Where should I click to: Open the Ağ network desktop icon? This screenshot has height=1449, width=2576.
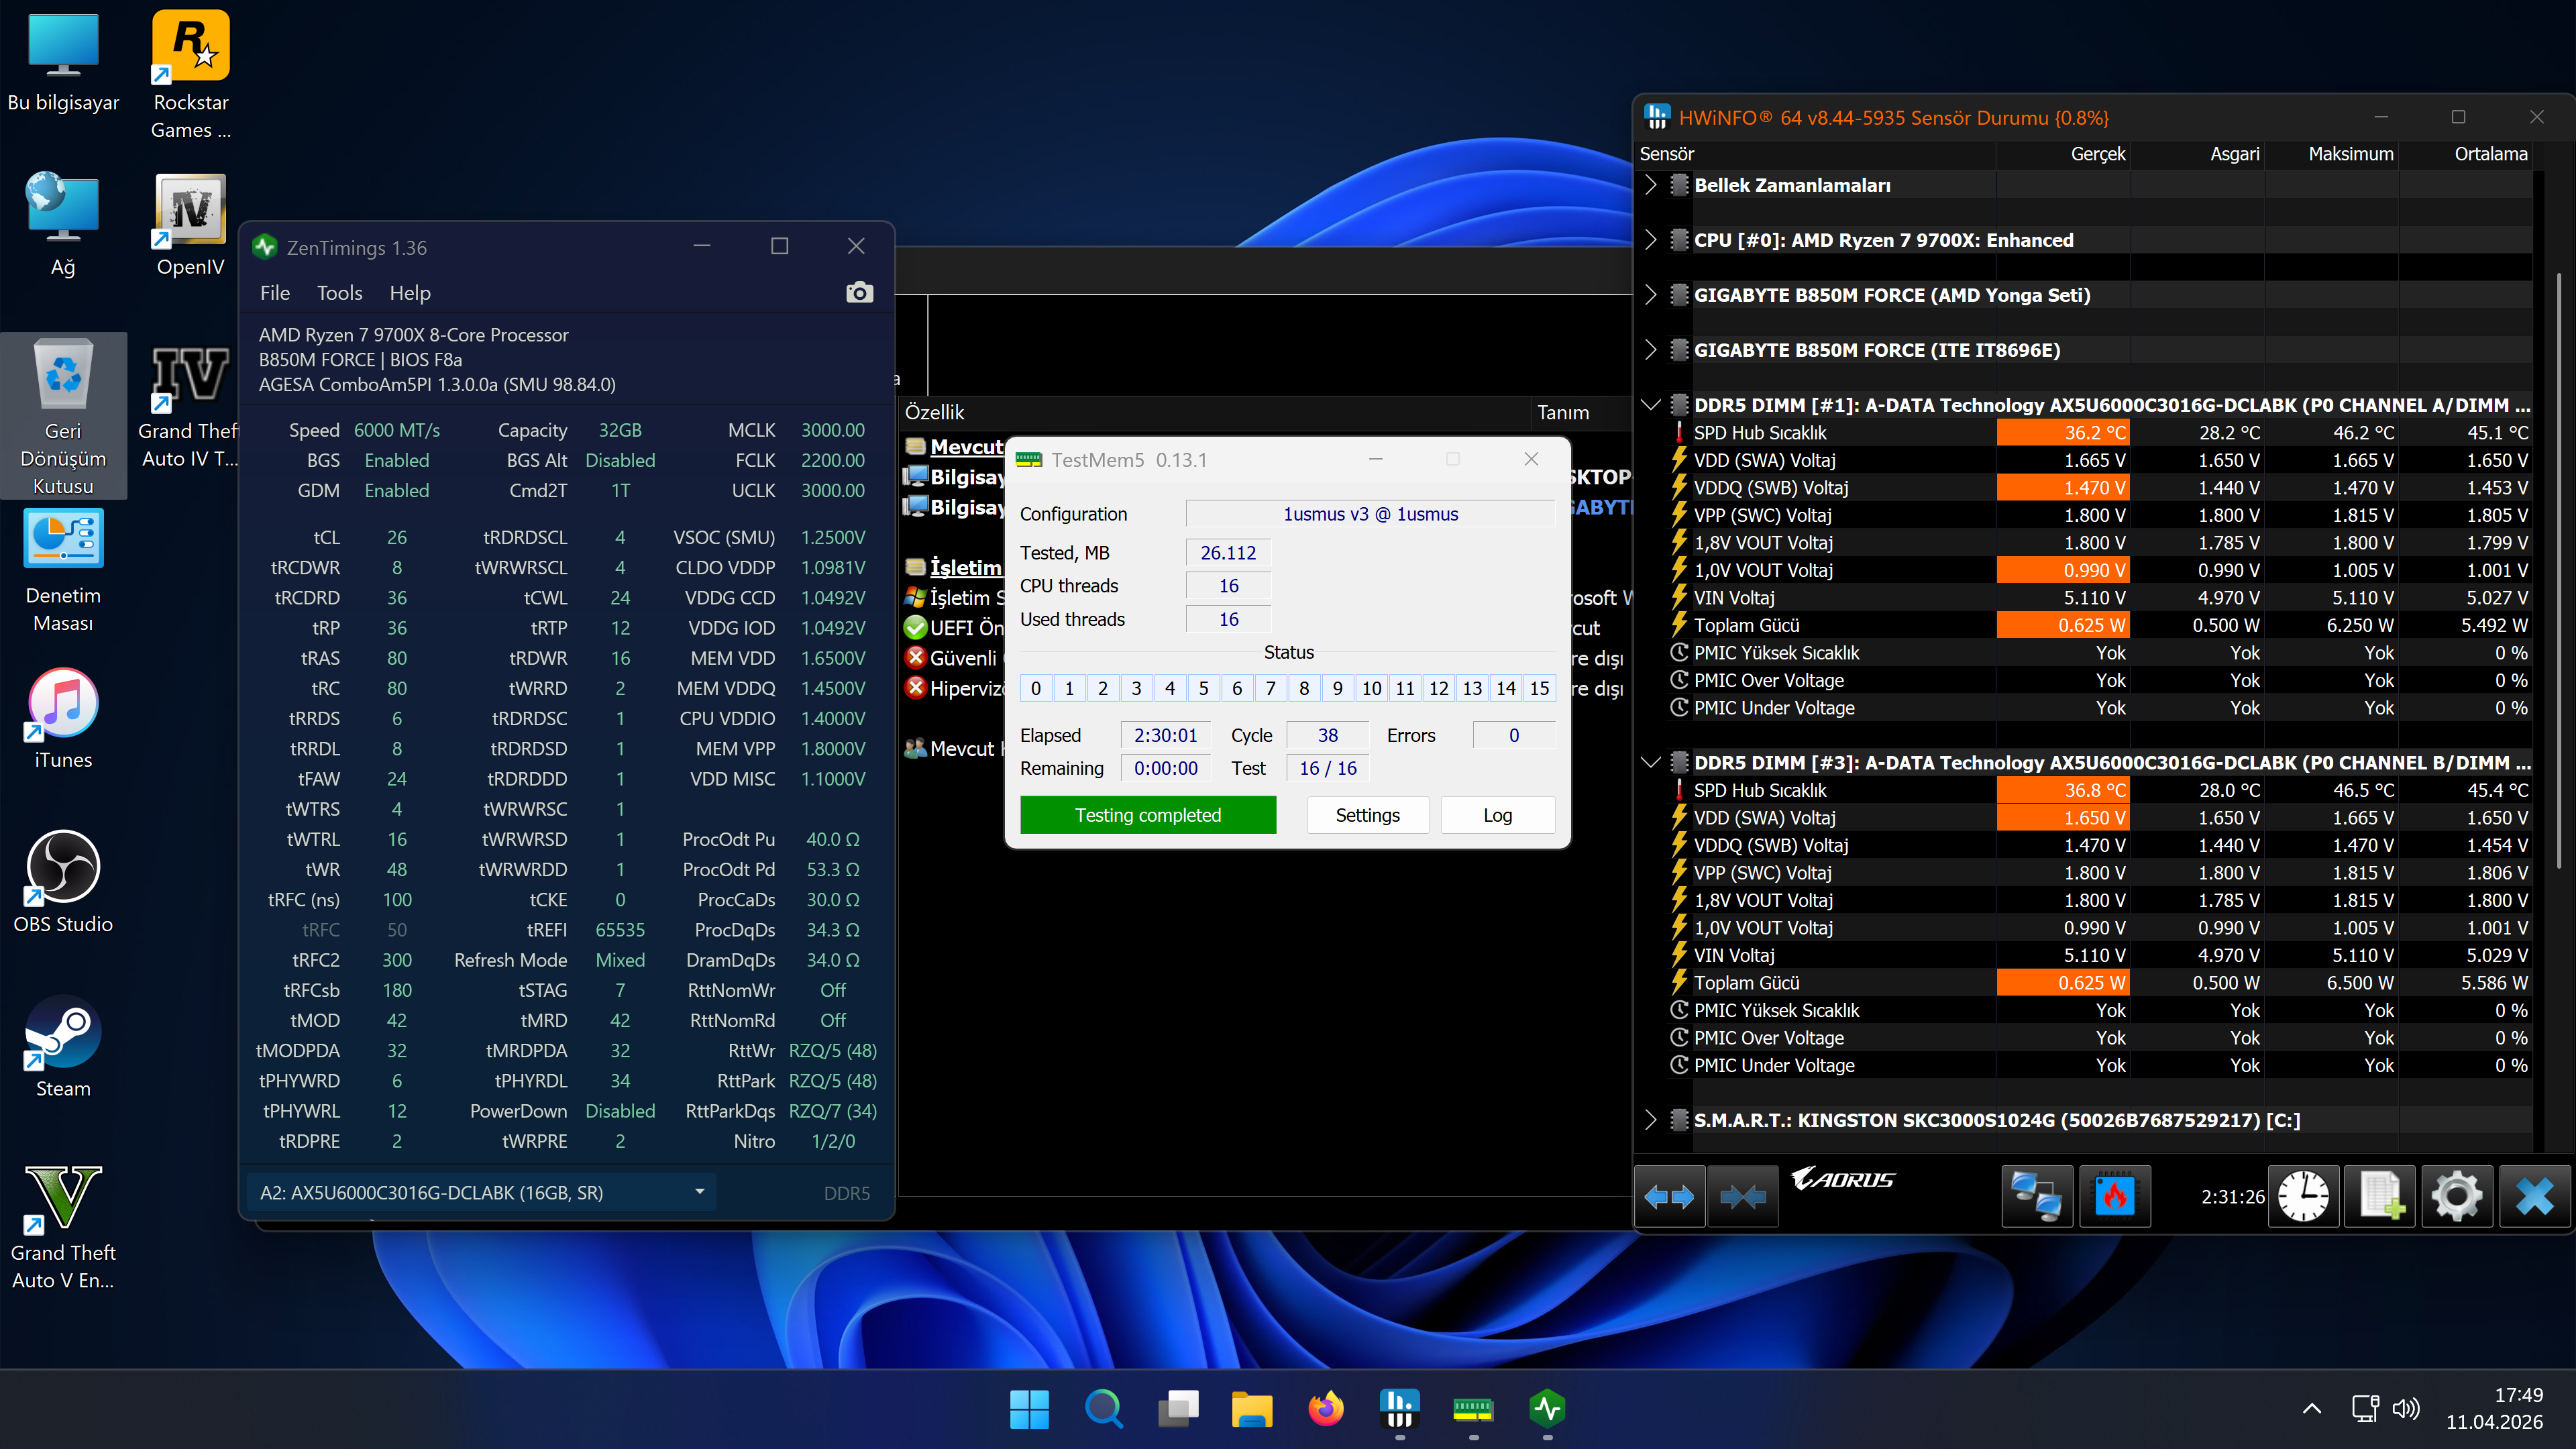click(63, 225)
